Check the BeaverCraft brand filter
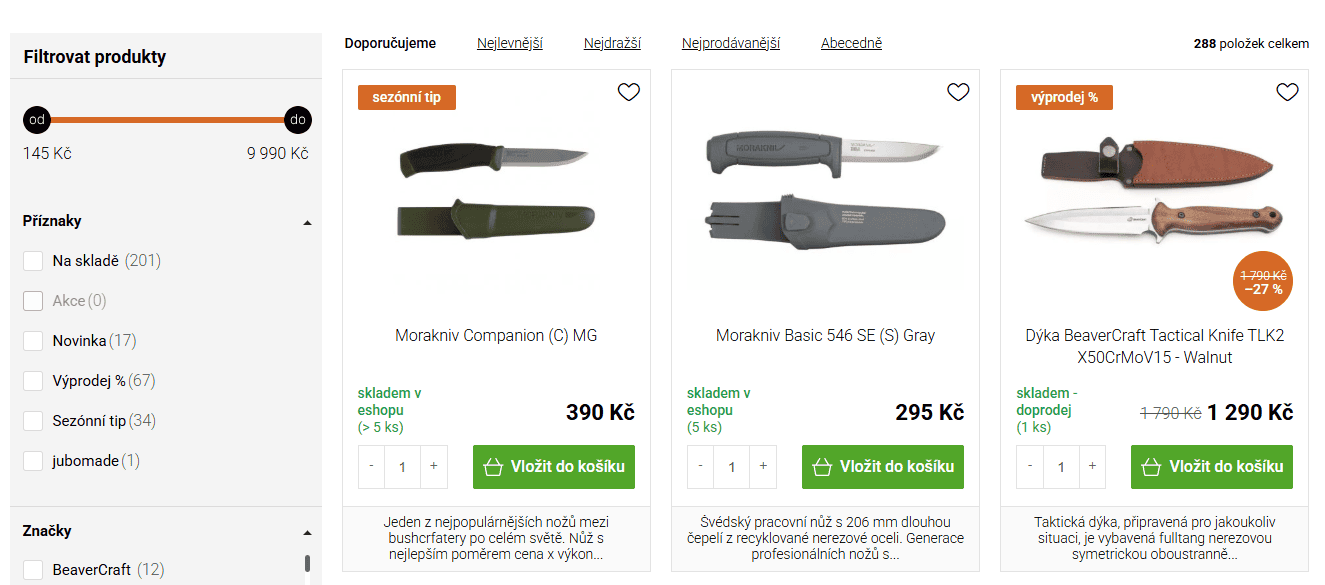Screen dimensions: 1325x585 (x=32, y=569)
